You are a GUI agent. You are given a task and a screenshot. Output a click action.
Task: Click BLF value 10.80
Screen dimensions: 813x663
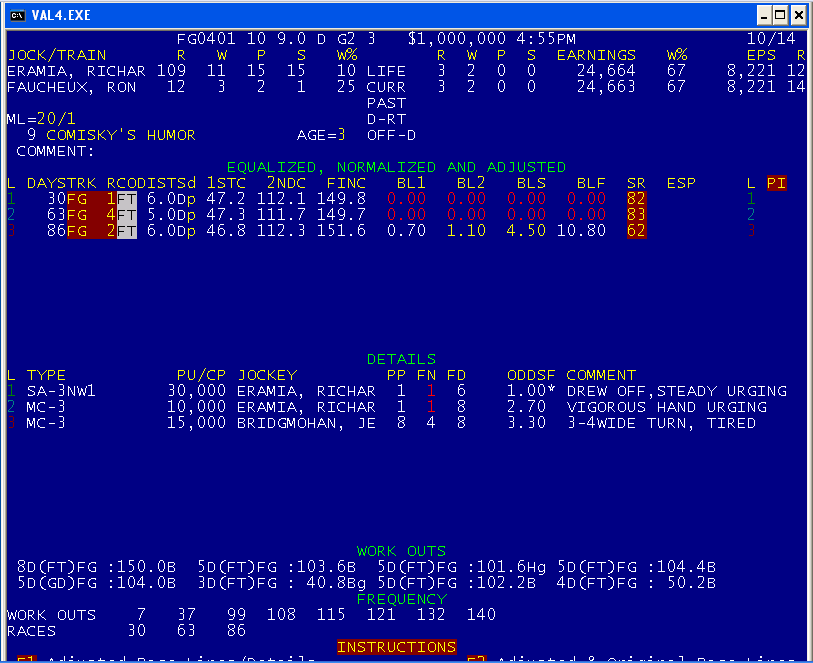tap(581, 231)
